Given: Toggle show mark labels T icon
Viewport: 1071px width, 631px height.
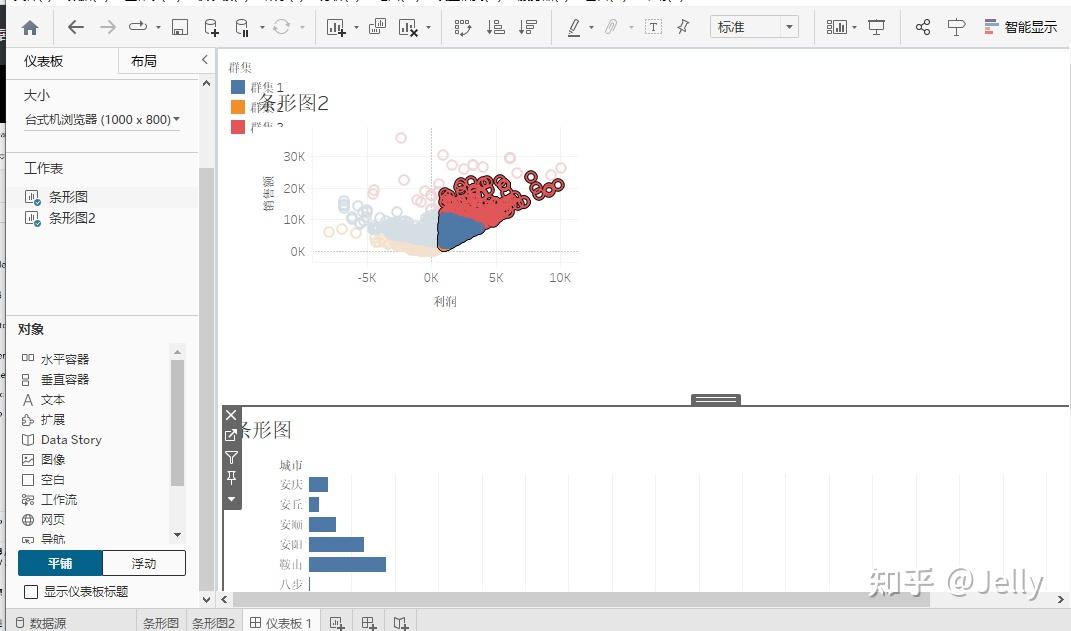Looking at the screenshot, I should click(654, 27).
